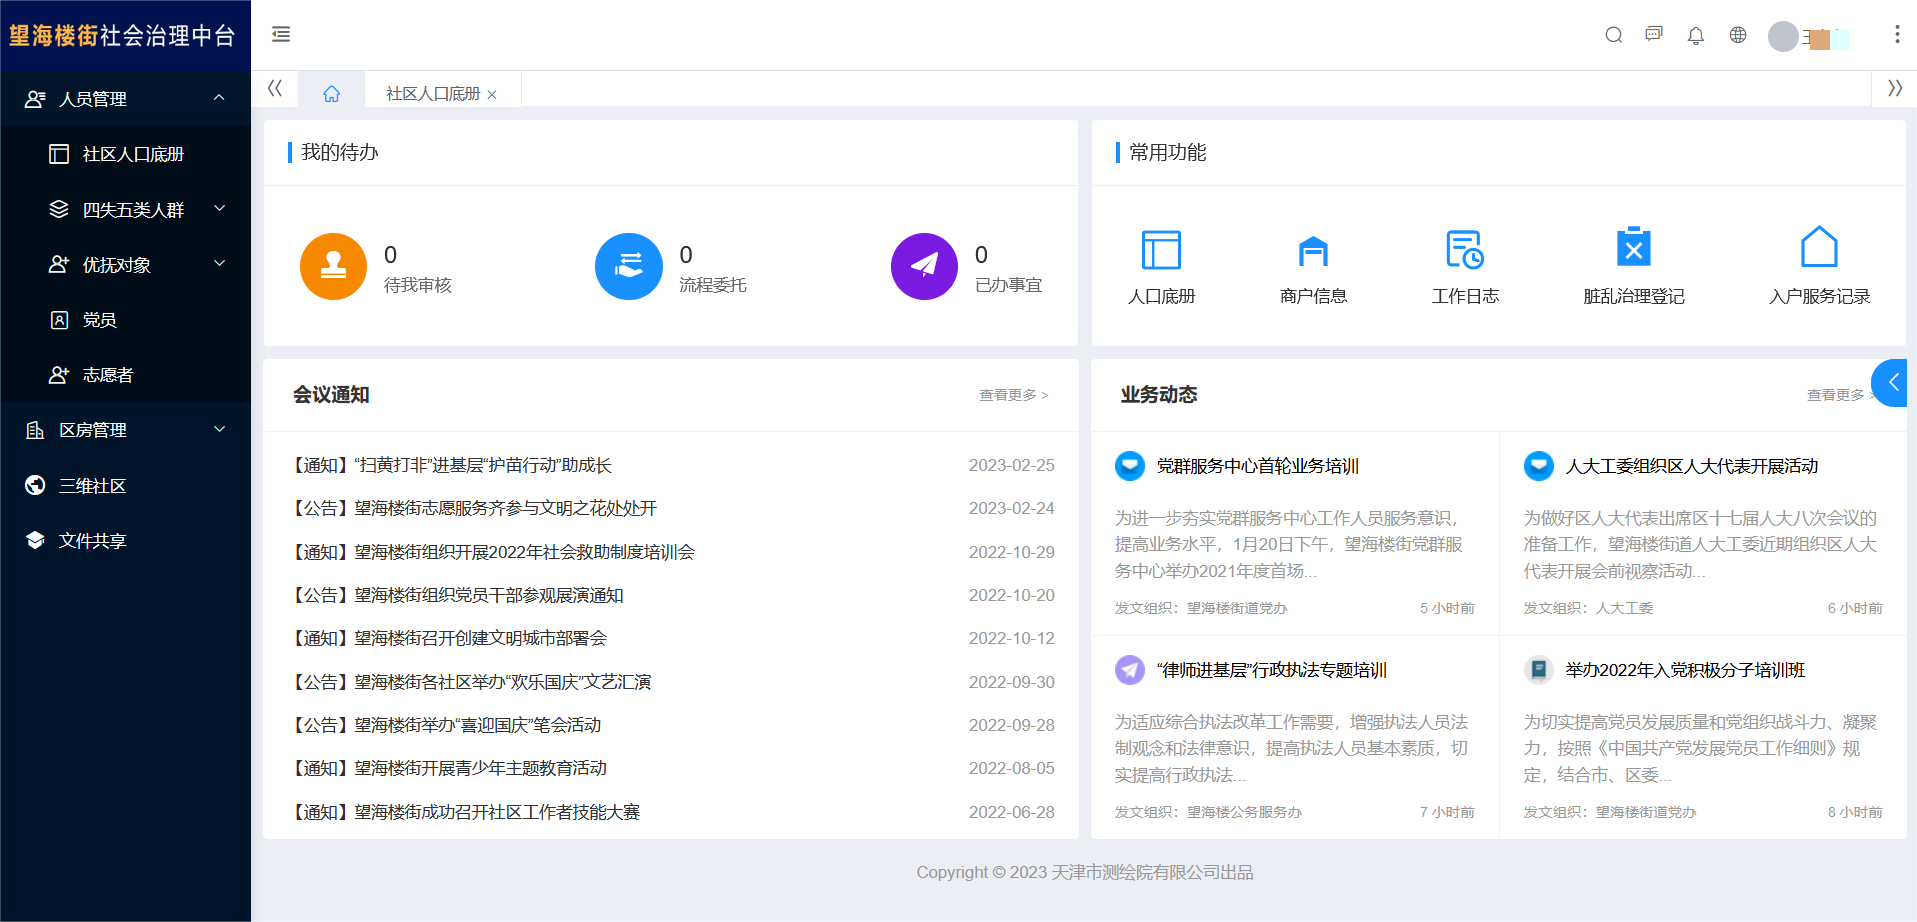Click 查看更多 in 会议通知 panel
Viewport: 1917px width, 922px height.
pos(1013,395)
